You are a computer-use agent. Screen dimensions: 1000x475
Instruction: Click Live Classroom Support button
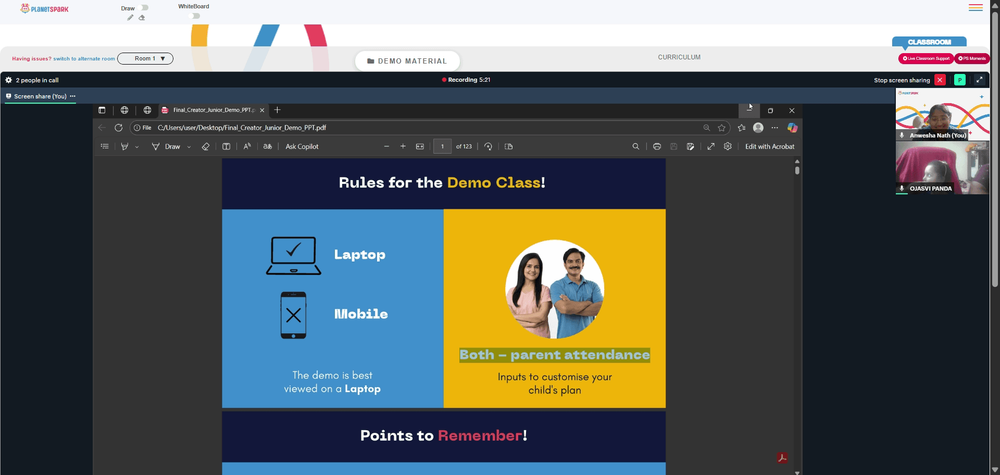926,59
